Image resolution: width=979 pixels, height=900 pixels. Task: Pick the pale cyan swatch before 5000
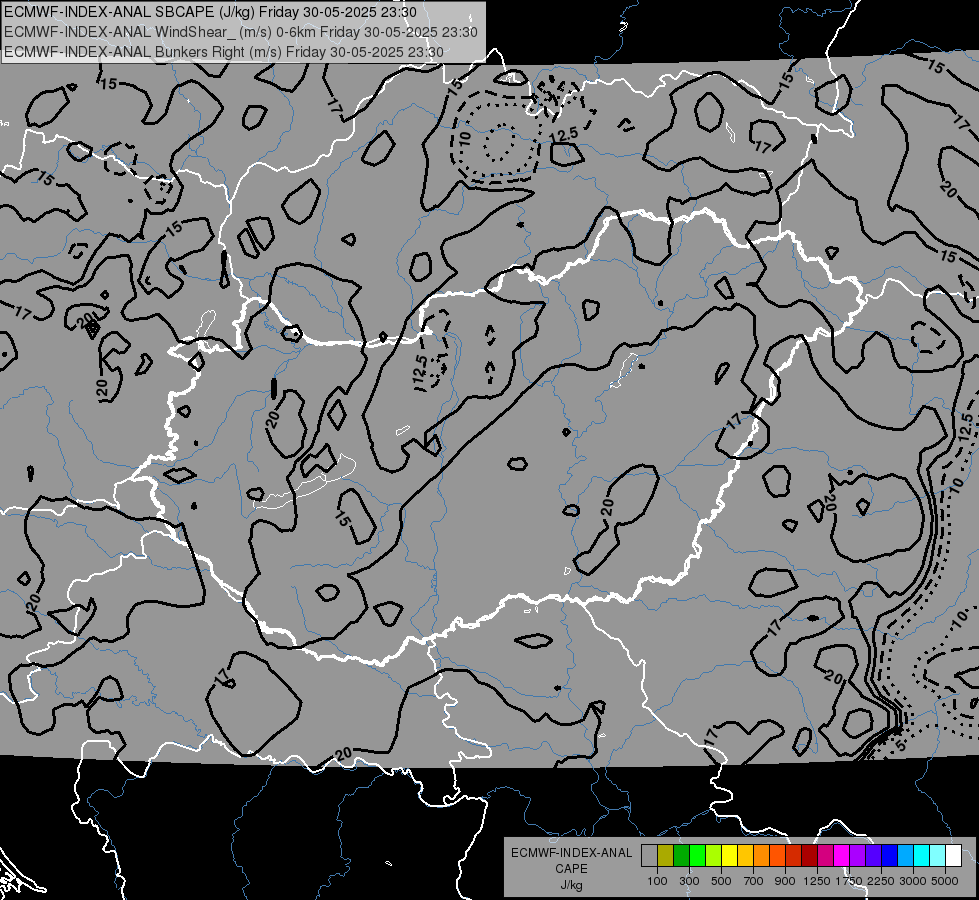point(938,856)
